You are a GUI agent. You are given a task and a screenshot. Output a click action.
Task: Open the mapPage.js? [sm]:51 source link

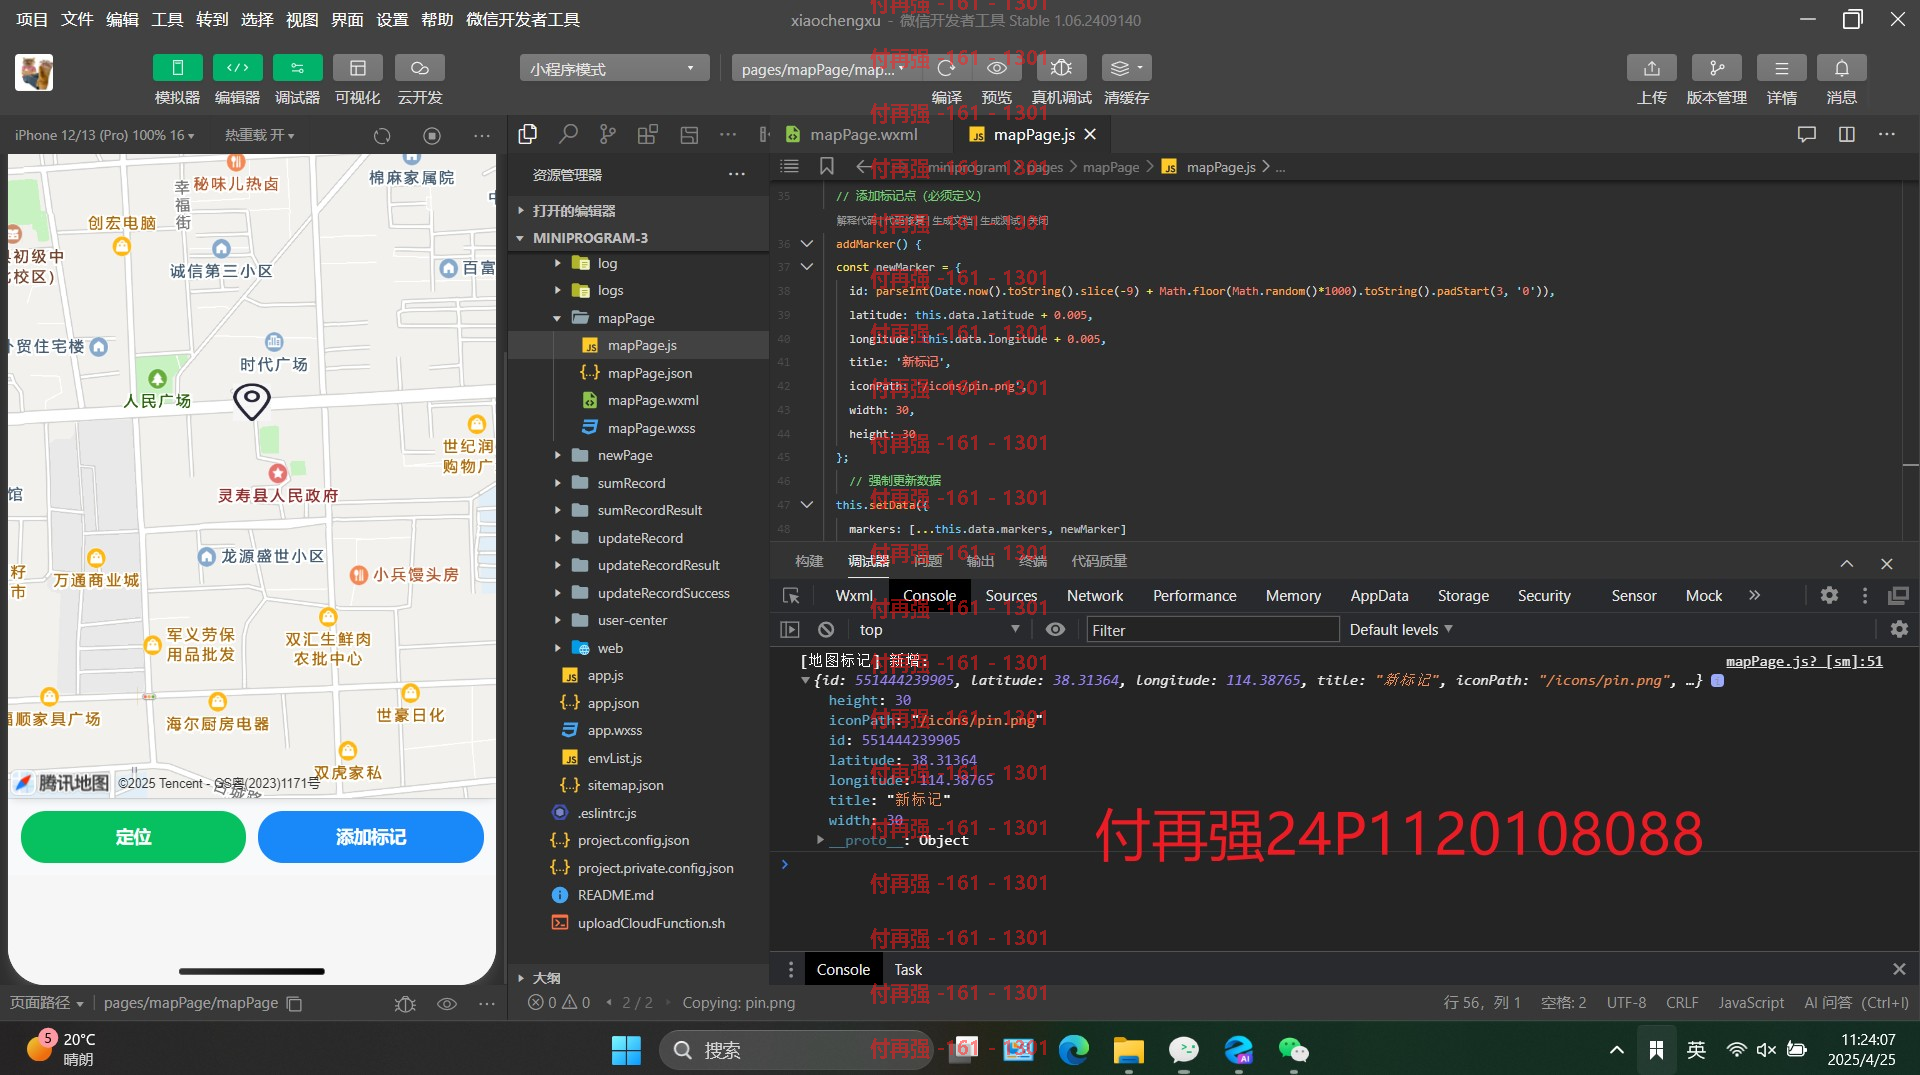(1804, 661)
